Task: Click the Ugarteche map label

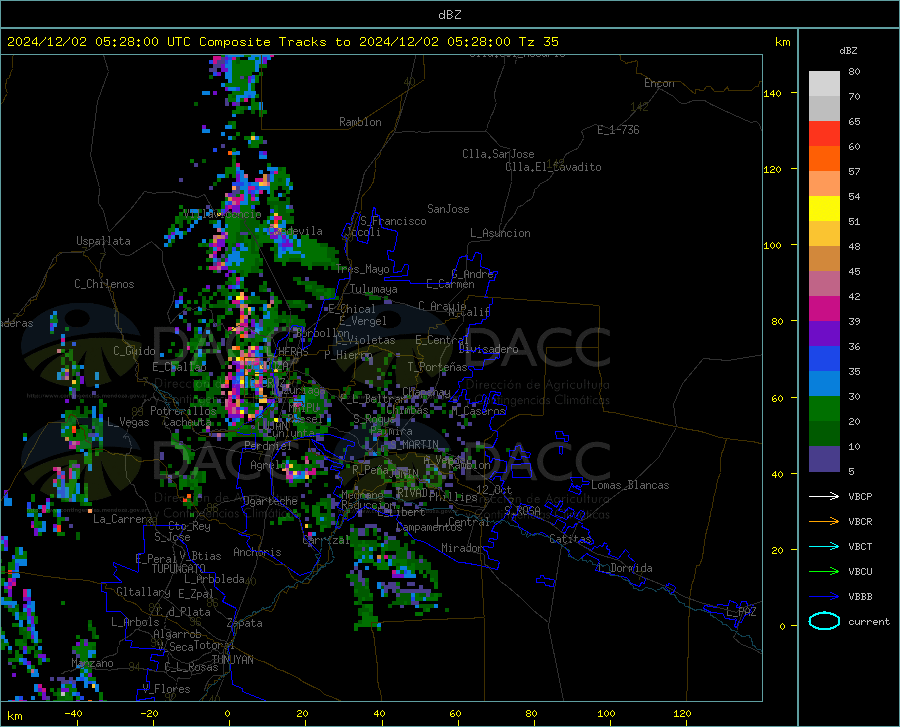Action: coord(270,501)
